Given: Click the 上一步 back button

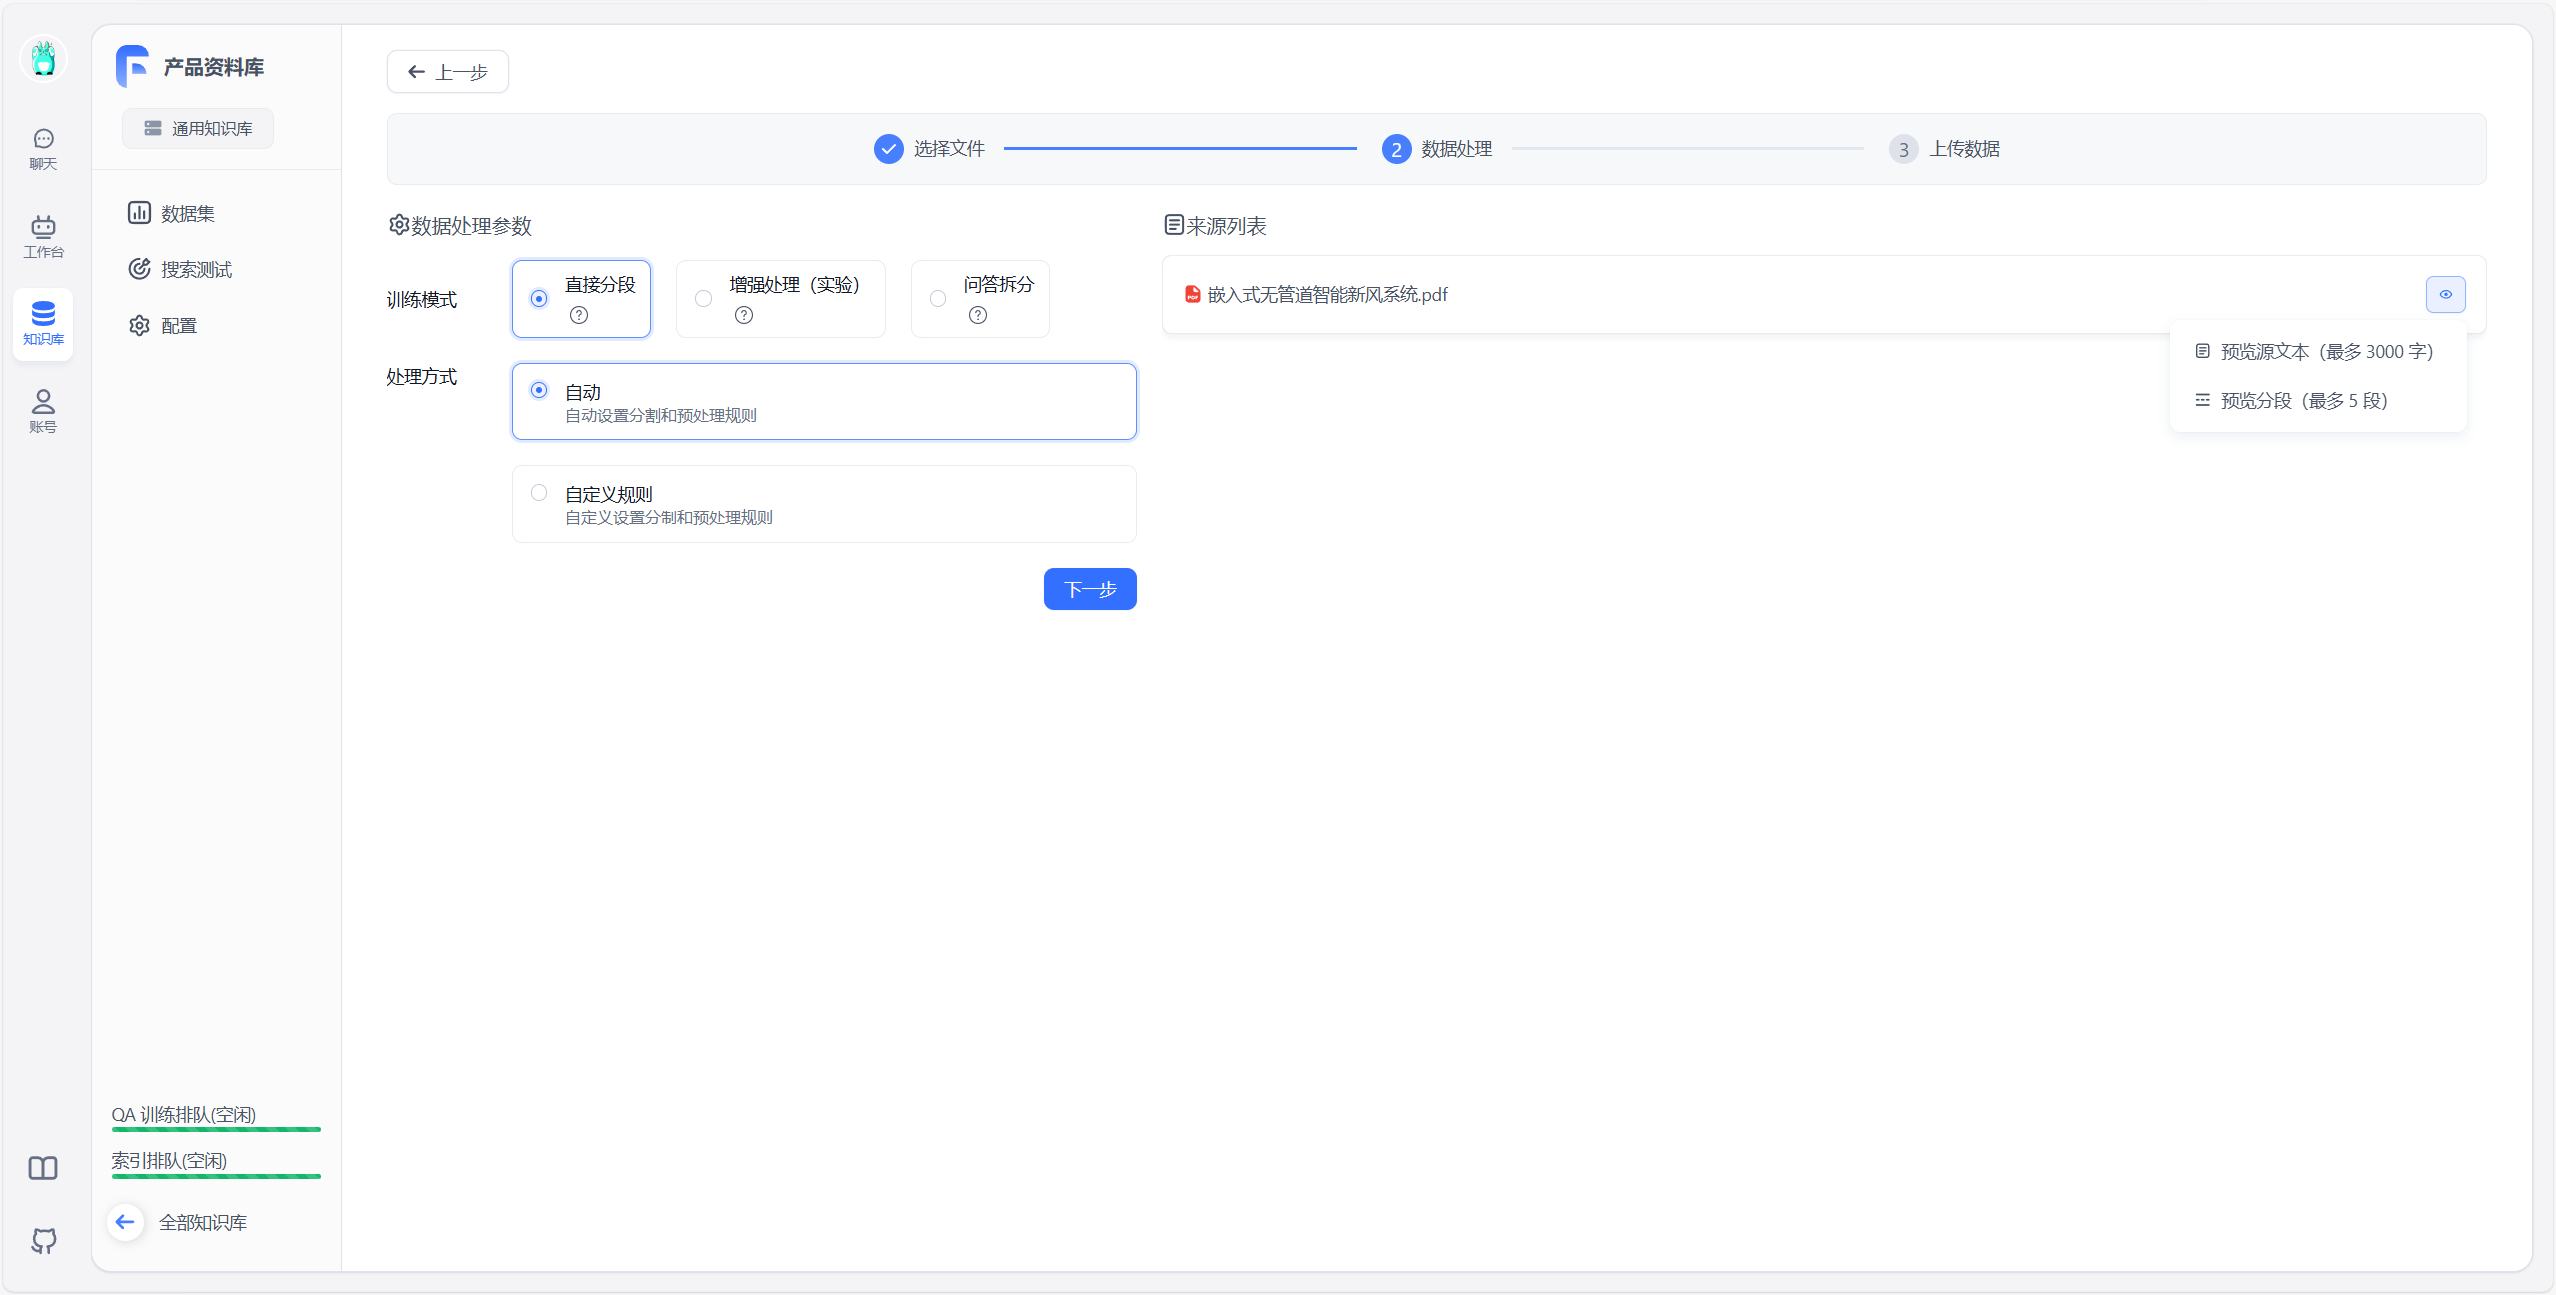Looking at the screenshot, I should pyautogui.click(x=447, y=72).
